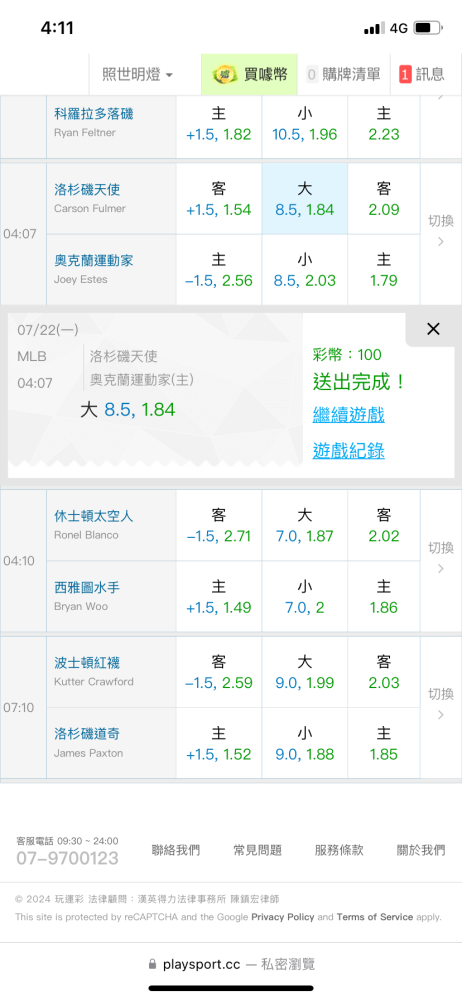Select 客 -1.5, 2.59 Red Sox spread
This screenshot has height=1000, width=462.
(x=219, y=672)
